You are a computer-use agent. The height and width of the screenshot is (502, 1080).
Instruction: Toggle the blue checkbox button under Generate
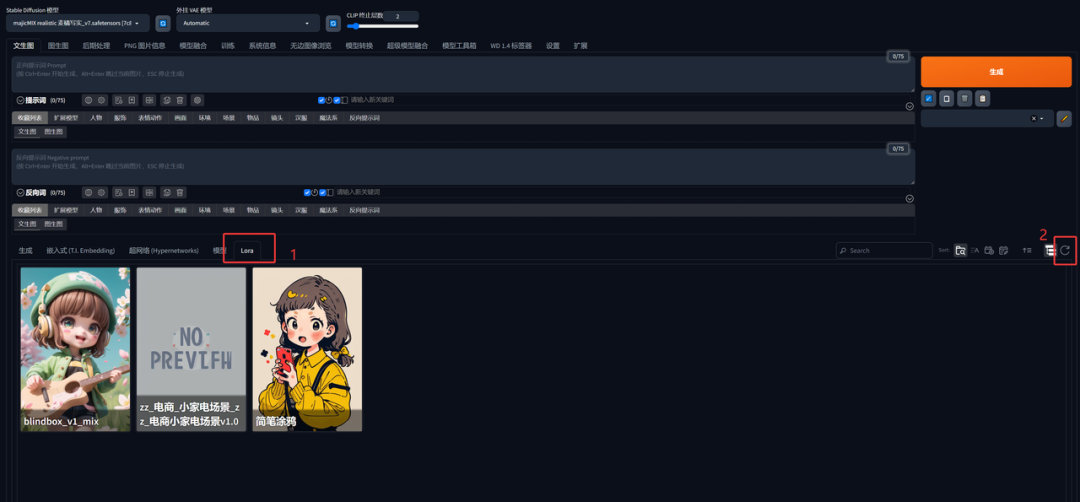pyautogui.click(x=928, y=98)
